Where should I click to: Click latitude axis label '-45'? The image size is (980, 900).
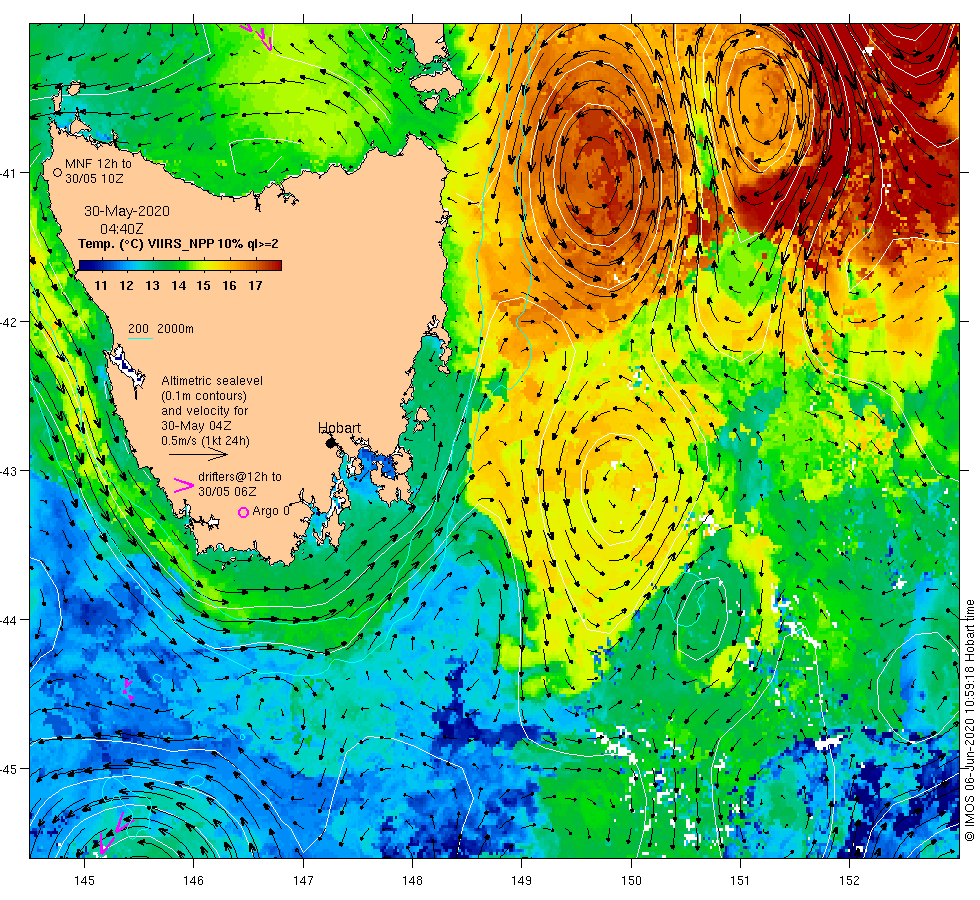pyautogui.click(x=8, y=769)
